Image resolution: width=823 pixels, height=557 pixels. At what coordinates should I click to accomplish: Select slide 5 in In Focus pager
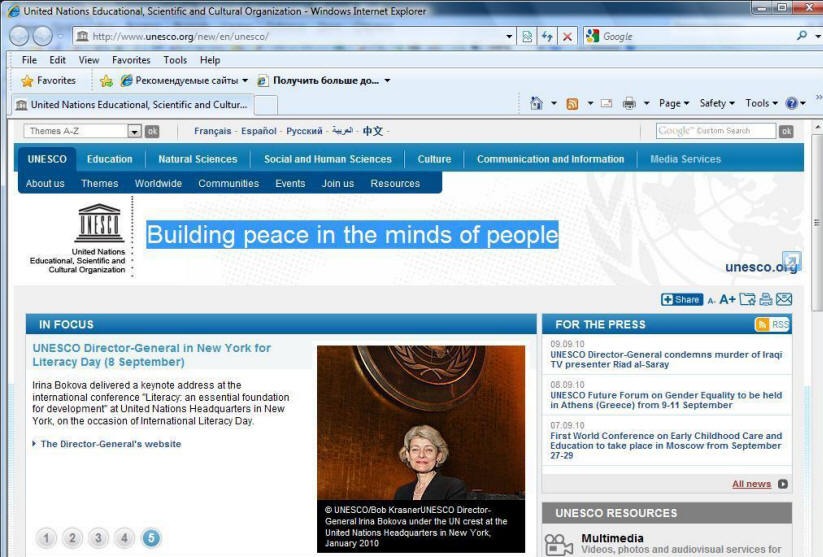151,538
